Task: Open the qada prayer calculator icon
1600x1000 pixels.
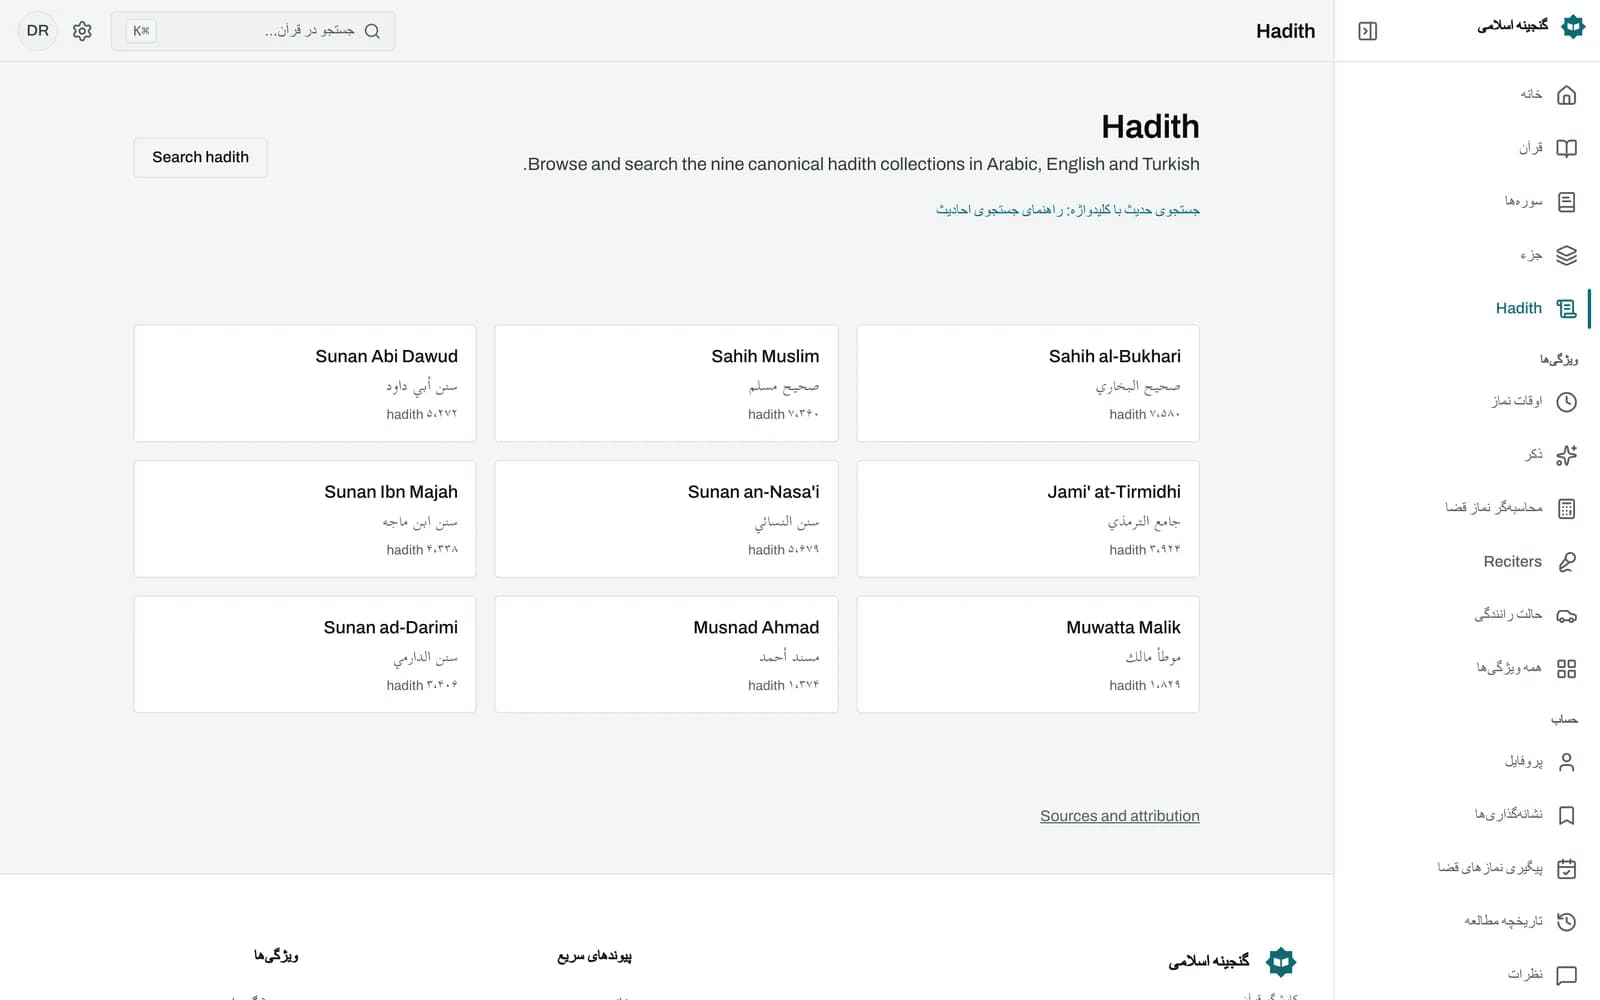Action: pyautogui.click(x=1566, y=509)
